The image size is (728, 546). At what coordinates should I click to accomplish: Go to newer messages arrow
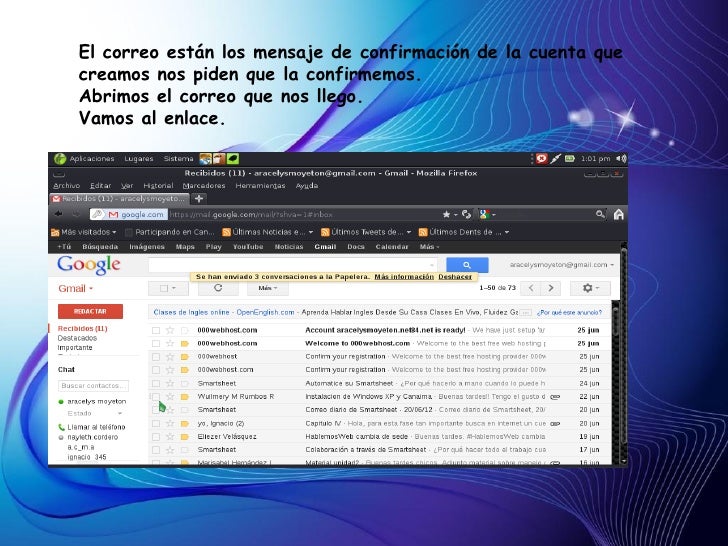(531, 288)
